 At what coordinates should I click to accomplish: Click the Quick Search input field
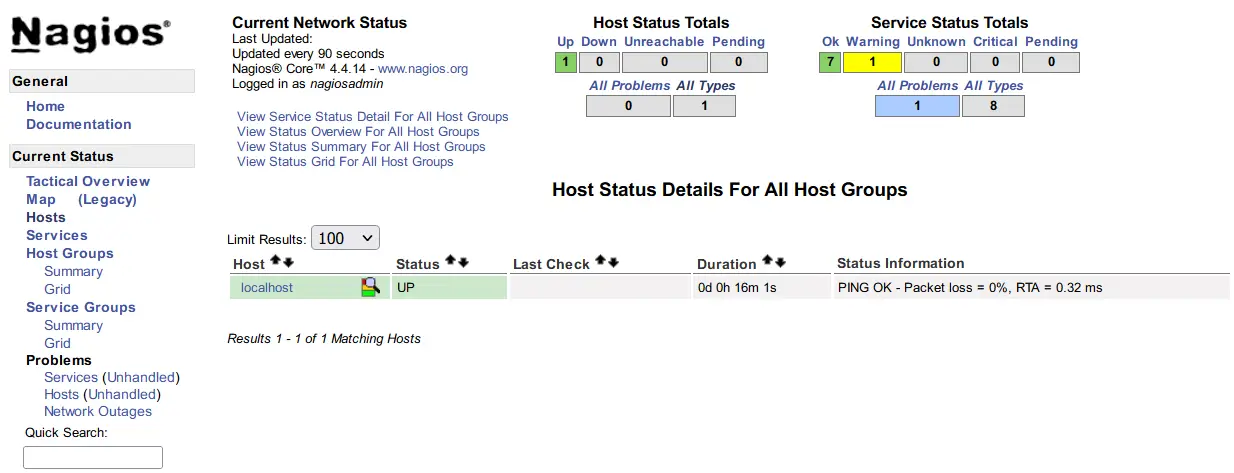[93, 457]
